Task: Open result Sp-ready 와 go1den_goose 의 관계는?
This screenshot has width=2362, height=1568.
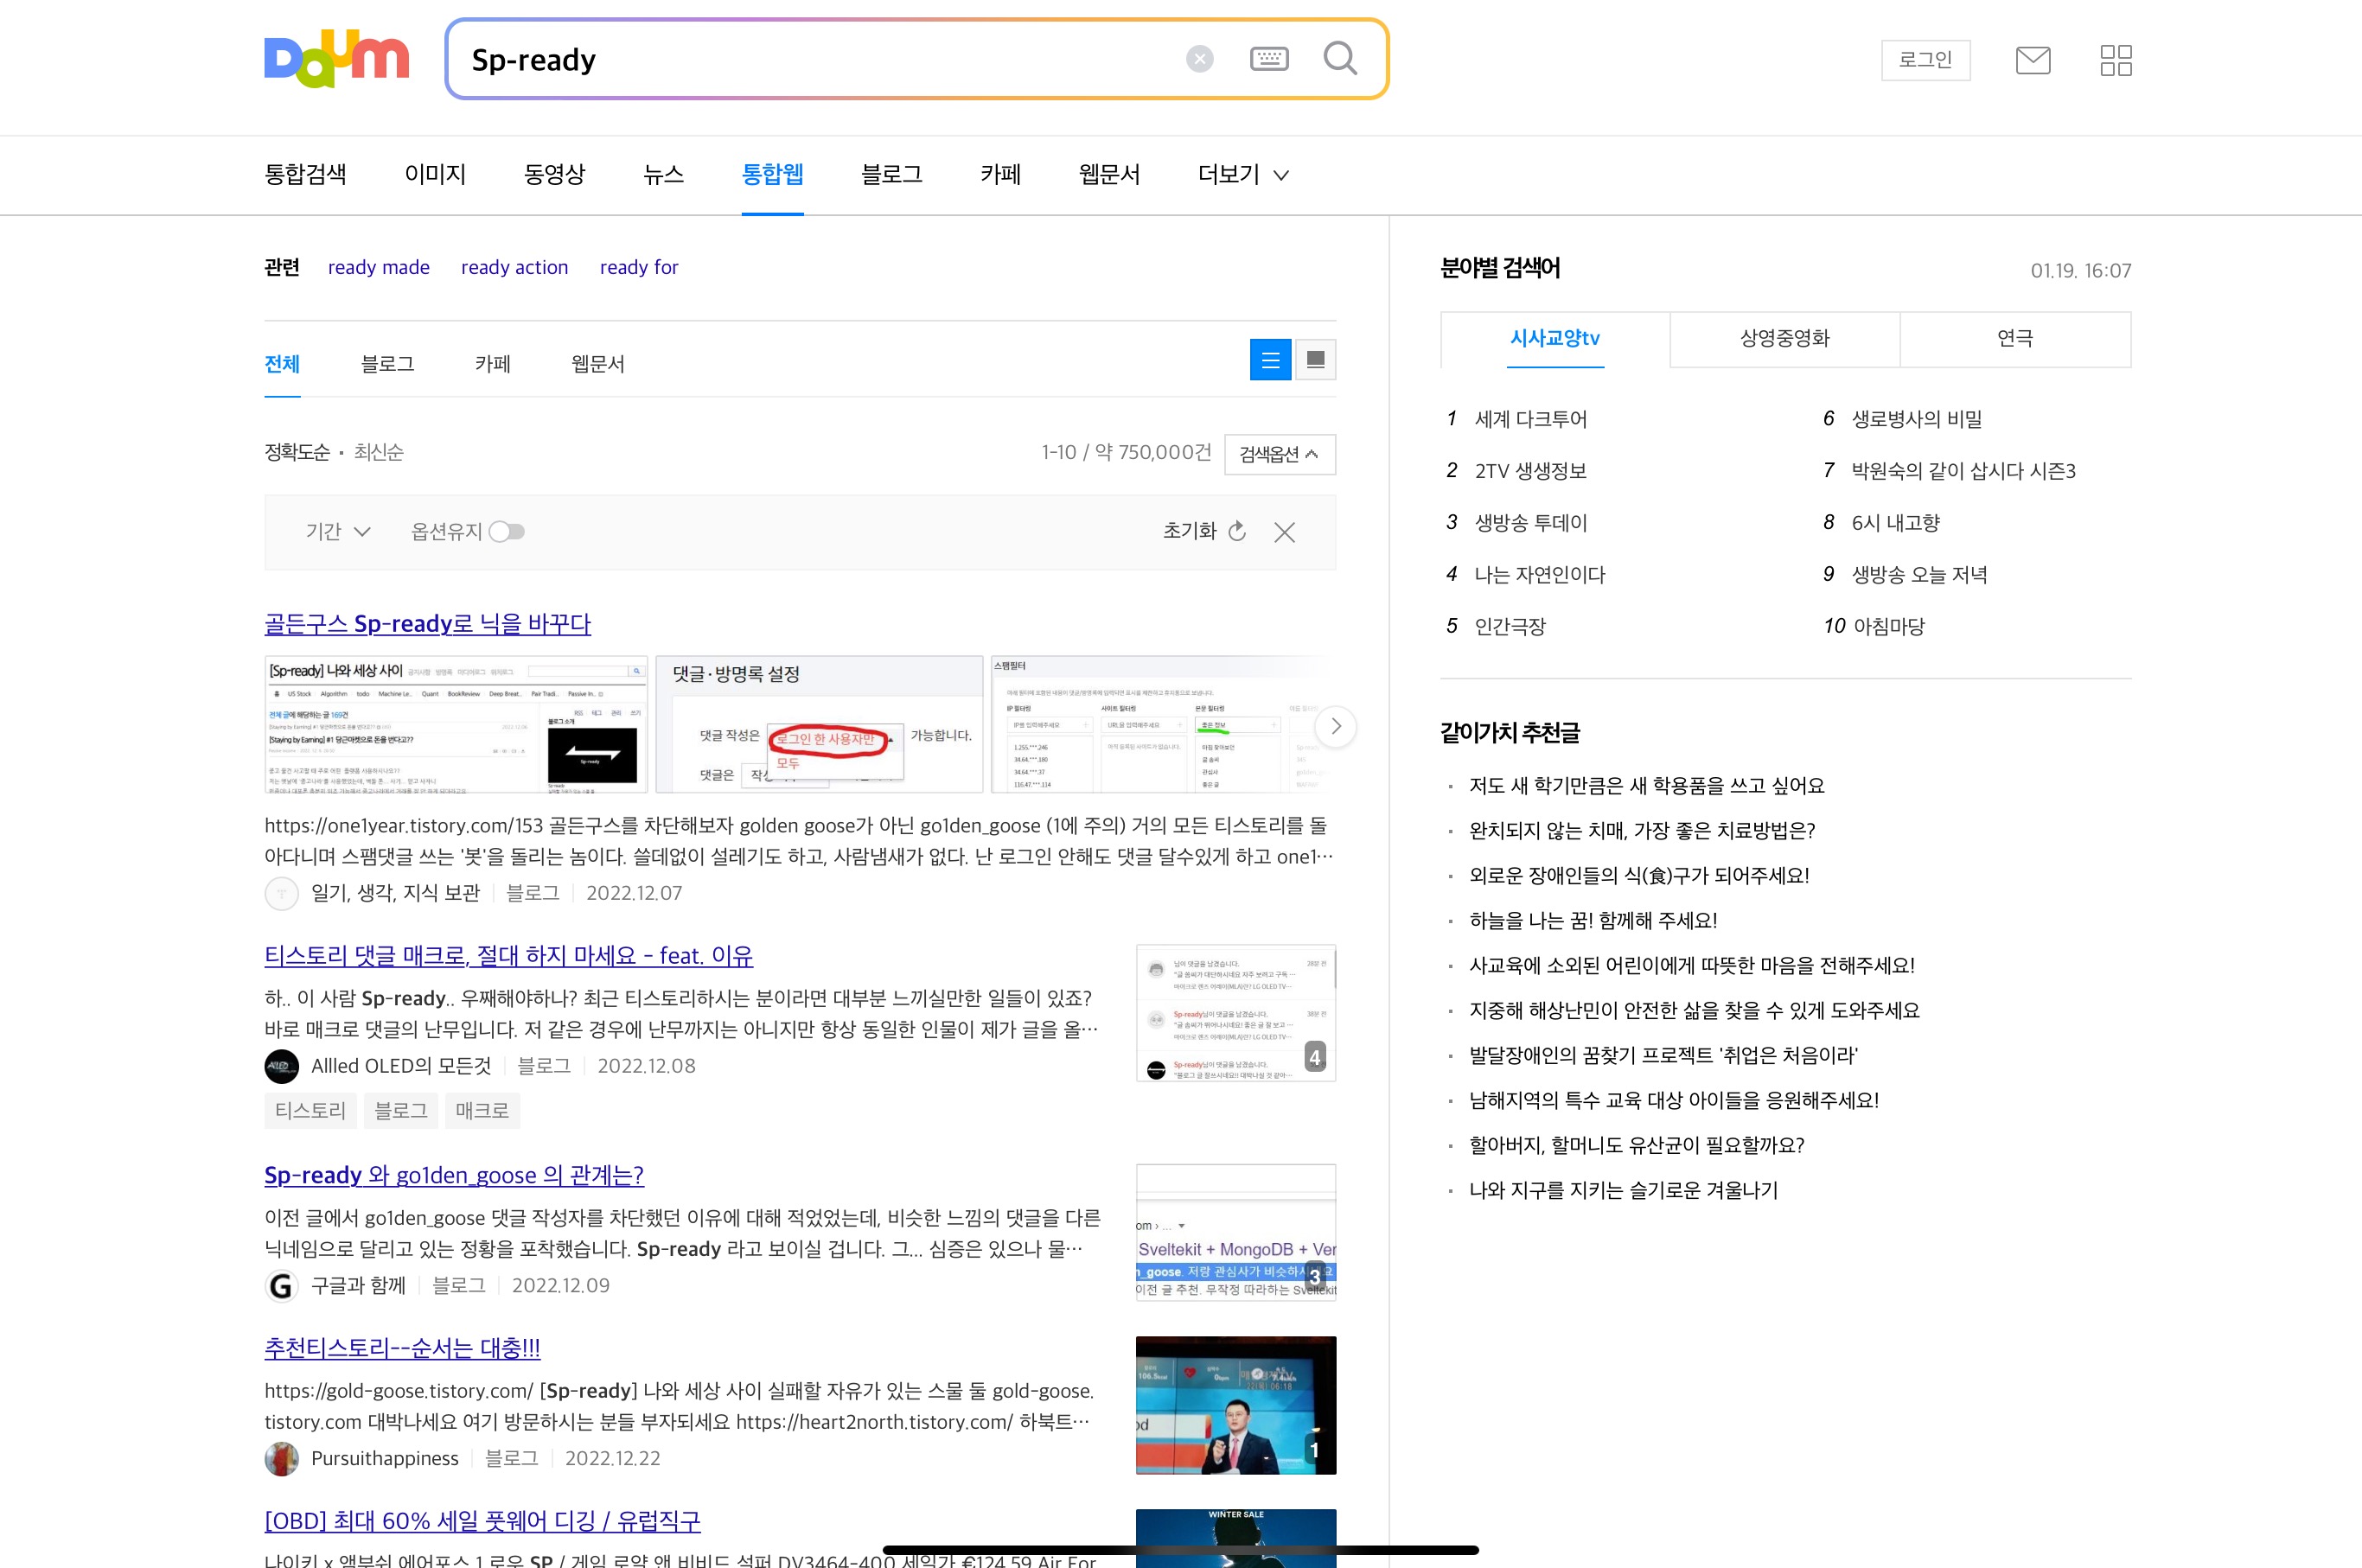Action: point(454,1175)
